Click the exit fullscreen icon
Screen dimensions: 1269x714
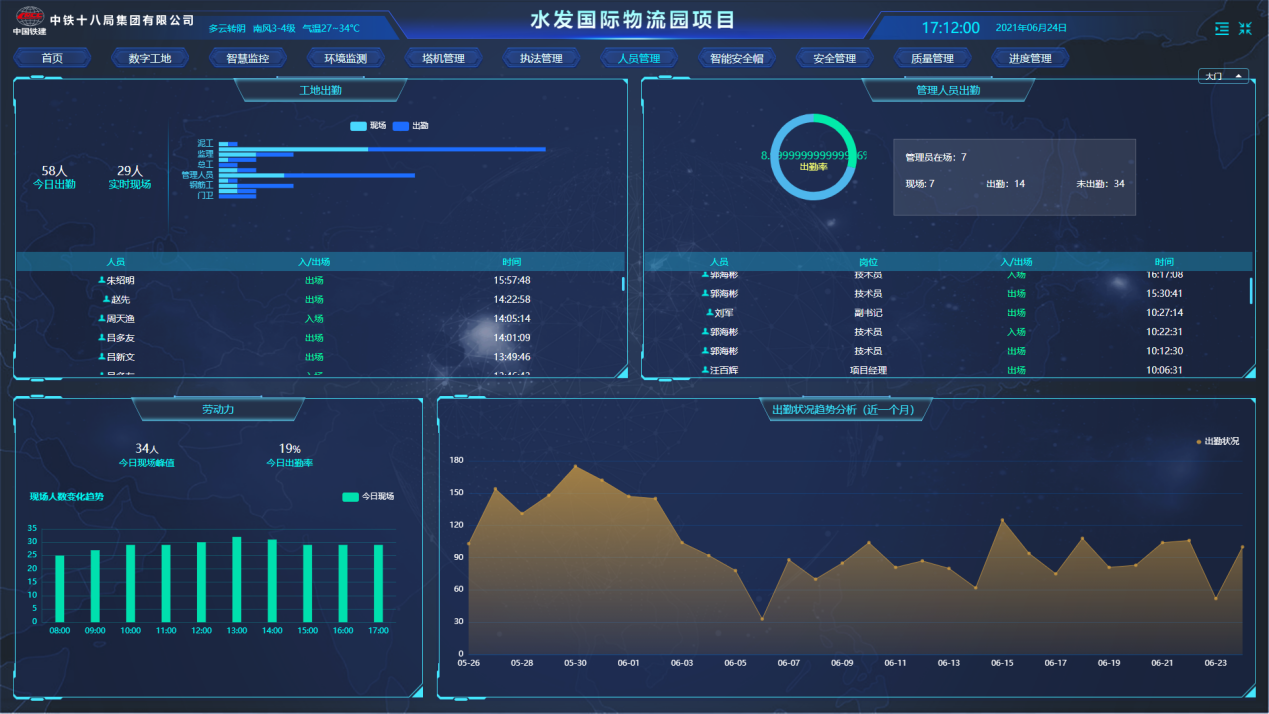[1245, 29]
